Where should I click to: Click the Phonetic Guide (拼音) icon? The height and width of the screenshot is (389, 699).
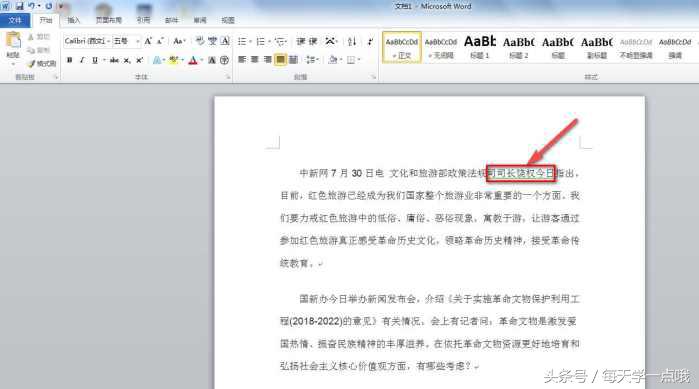212,41
